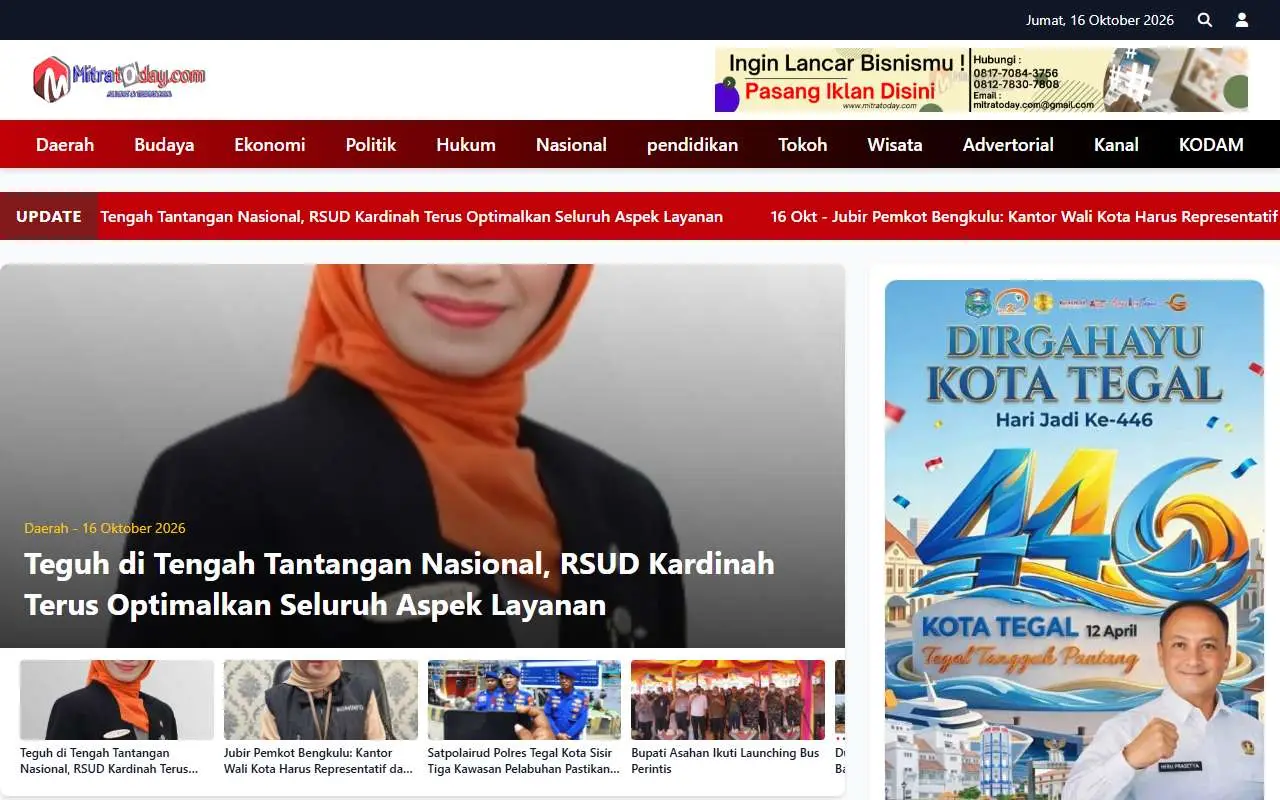This screenshot has width=1280, height=800.
Task: Open the Tokoh category
Action: tap(803, 145)
